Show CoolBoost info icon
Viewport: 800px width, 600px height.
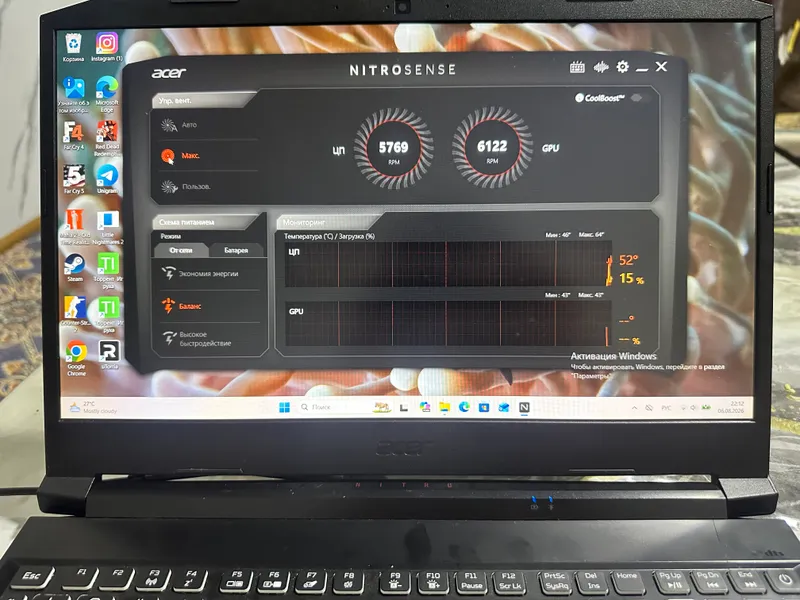coord(579,97)
